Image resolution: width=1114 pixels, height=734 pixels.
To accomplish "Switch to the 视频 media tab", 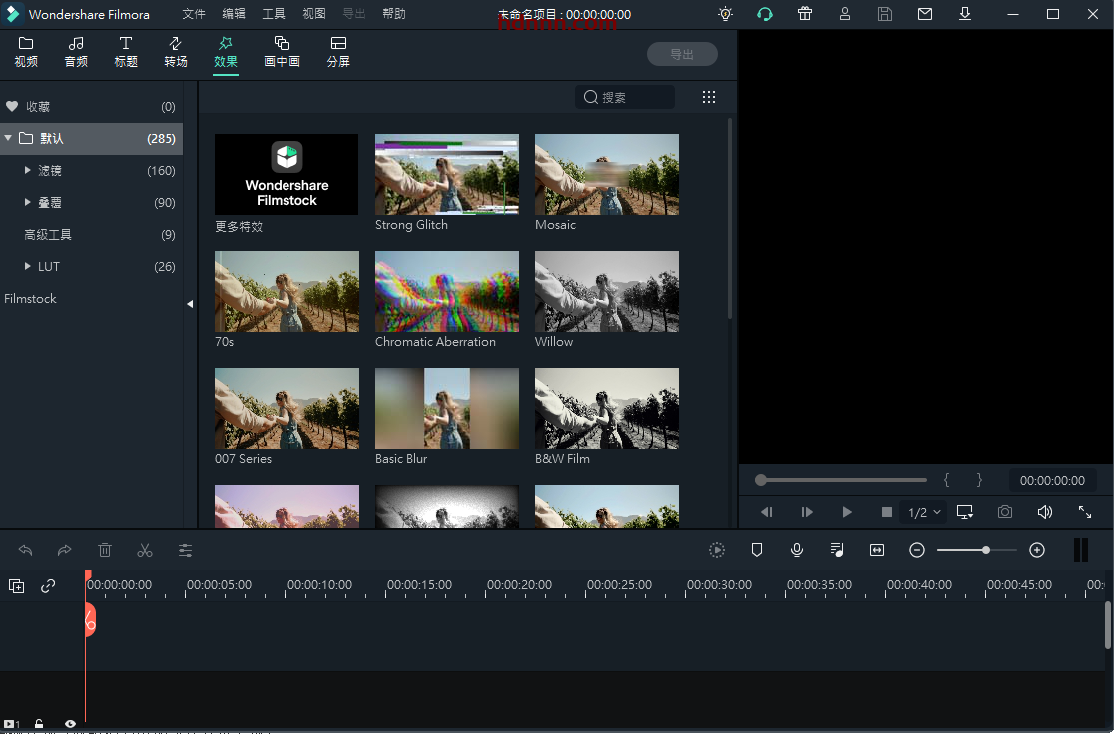I will point(26,52).
